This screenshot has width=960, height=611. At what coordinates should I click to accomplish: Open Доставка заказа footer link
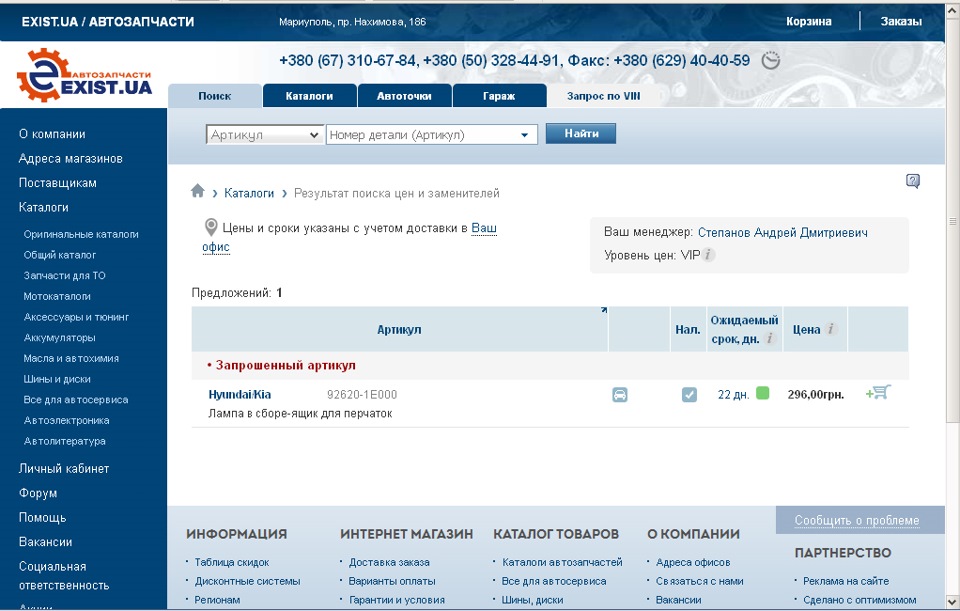389,562
